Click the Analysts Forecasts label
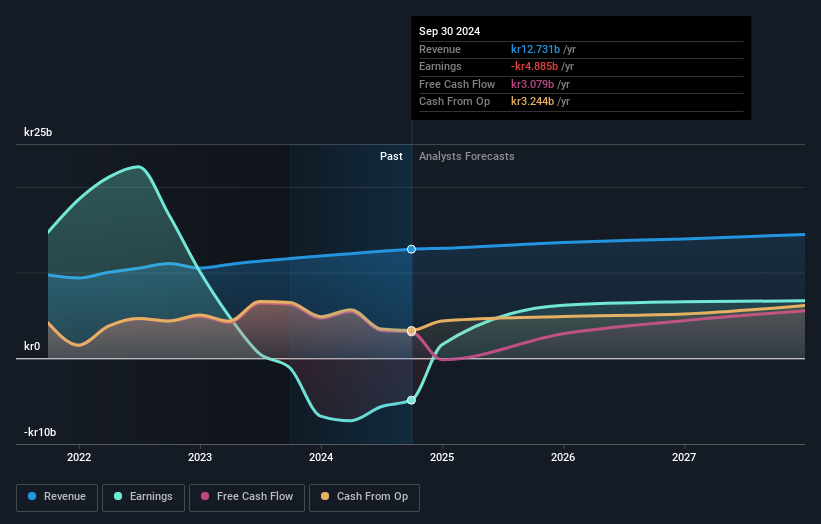 [x=467, y=157]
